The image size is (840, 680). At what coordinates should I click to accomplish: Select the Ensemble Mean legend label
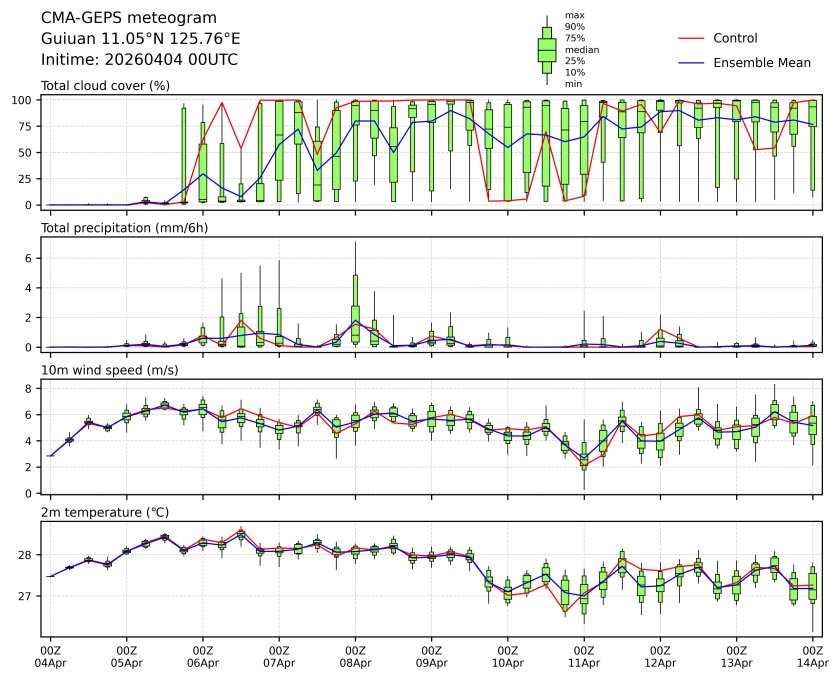tap(761, 62)
